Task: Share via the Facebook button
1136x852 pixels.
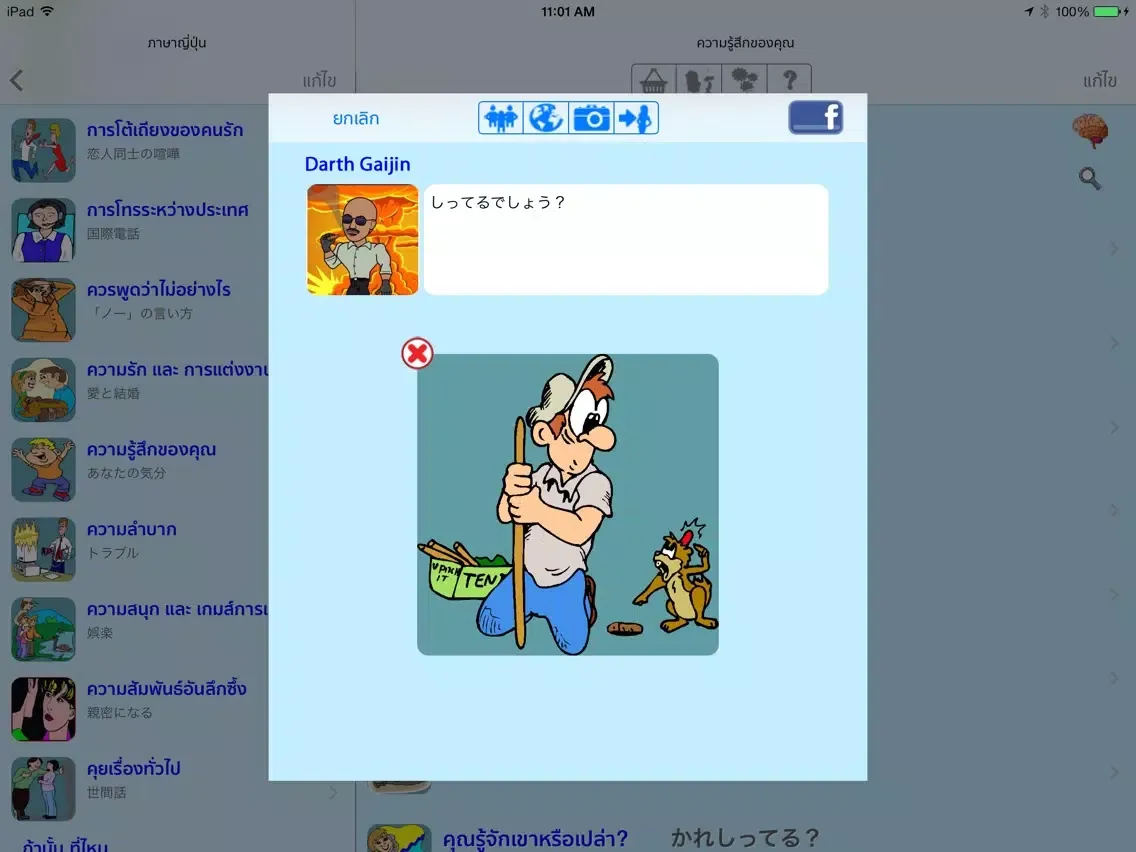Action: (816, 117)
